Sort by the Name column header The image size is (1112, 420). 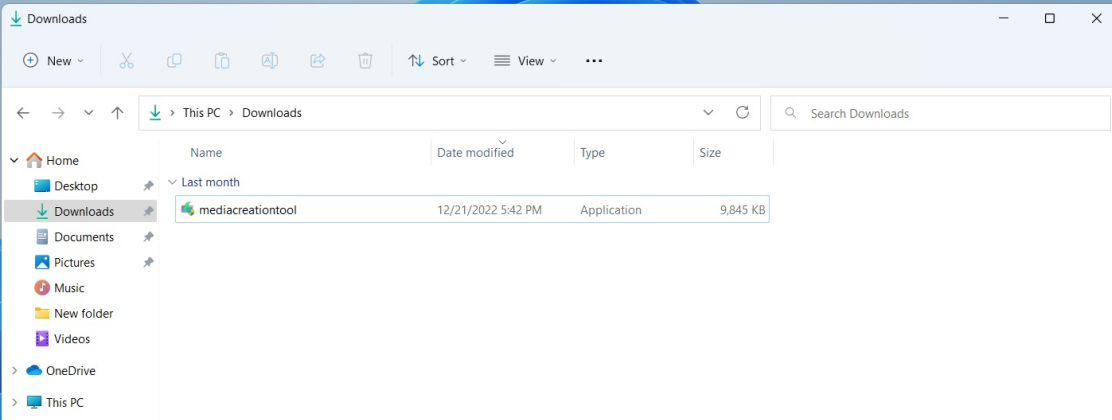pos(206,153)
